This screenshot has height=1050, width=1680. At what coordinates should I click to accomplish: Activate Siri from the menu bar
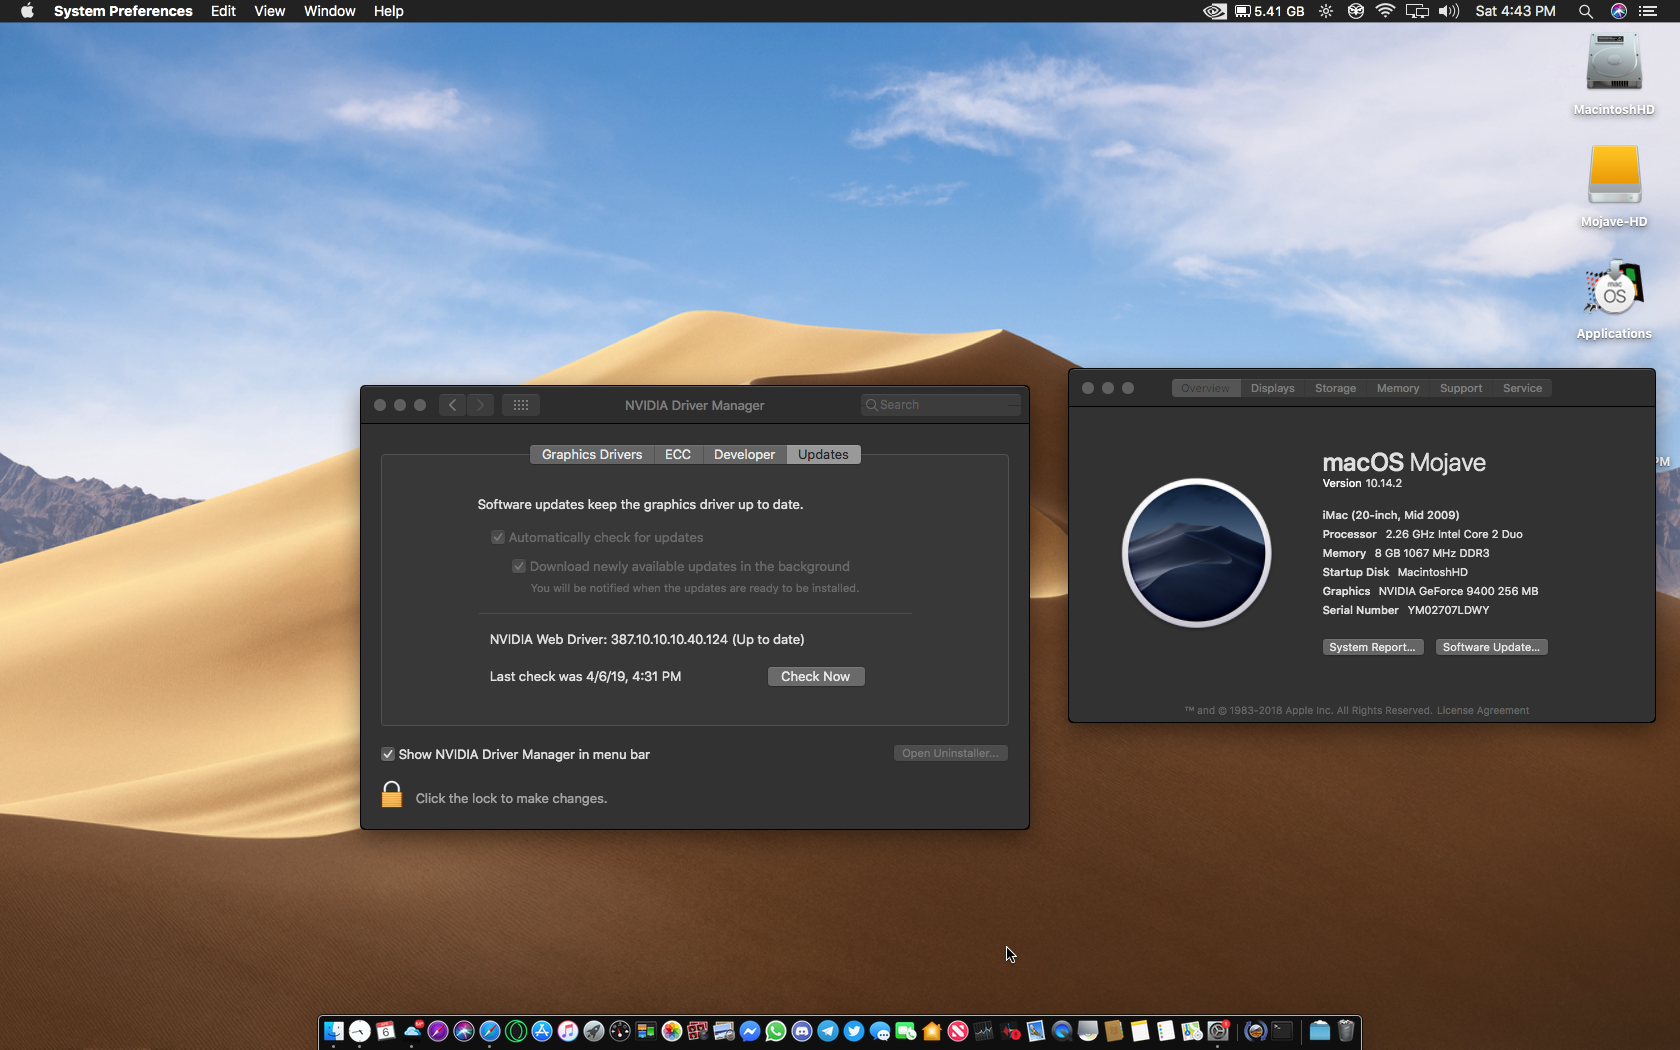1618,11
